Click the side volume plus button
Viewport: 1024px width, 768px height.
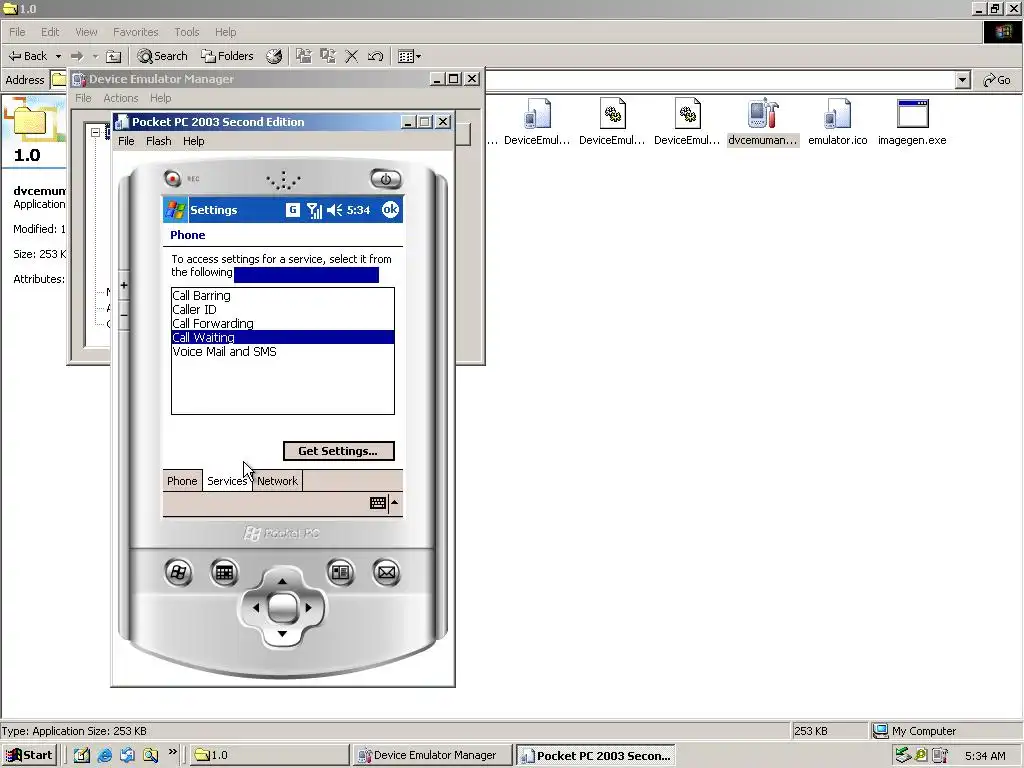pyautogui.click(x=124, y=285)
